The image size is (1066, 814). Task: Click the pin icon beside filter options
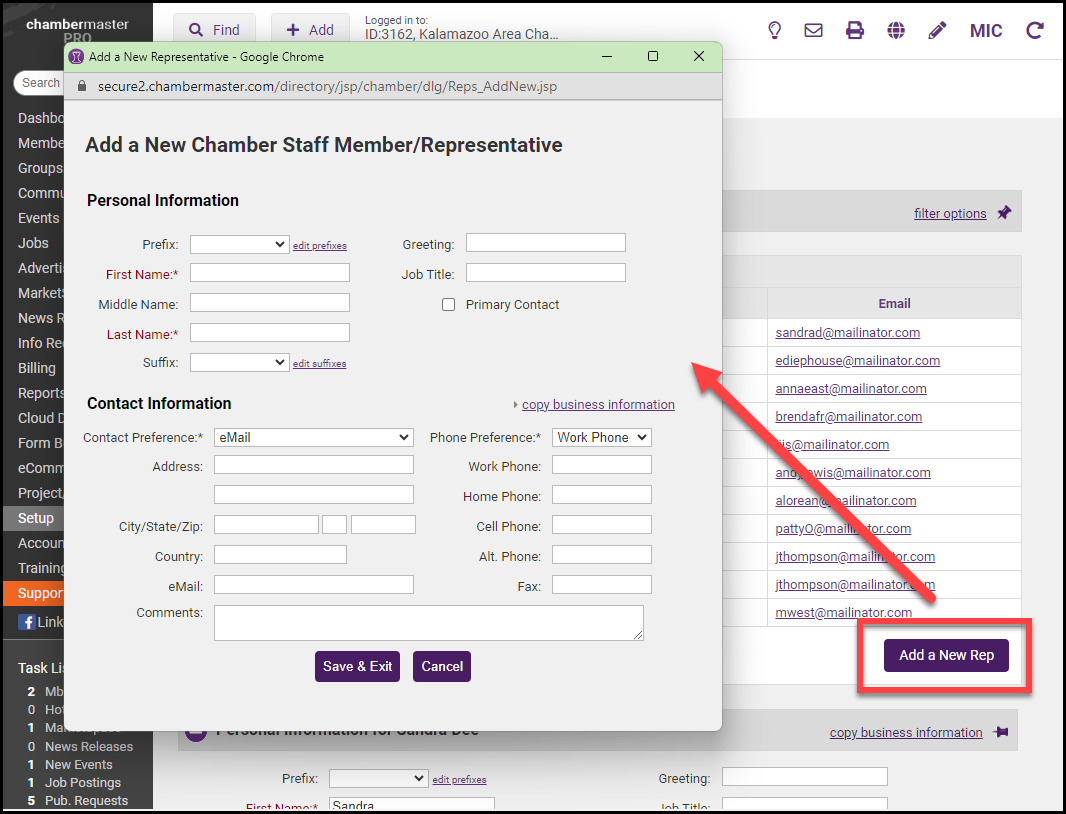click(x=1004, y=213)
